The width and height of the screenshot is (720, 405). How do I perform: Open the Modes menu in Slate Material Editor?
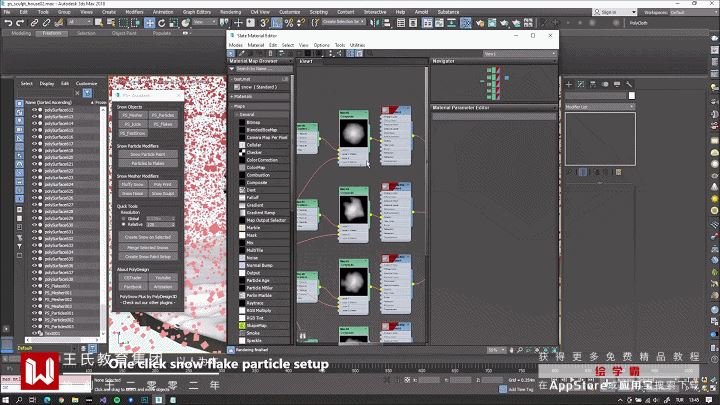pyautogui.click(x=236, y=45)
